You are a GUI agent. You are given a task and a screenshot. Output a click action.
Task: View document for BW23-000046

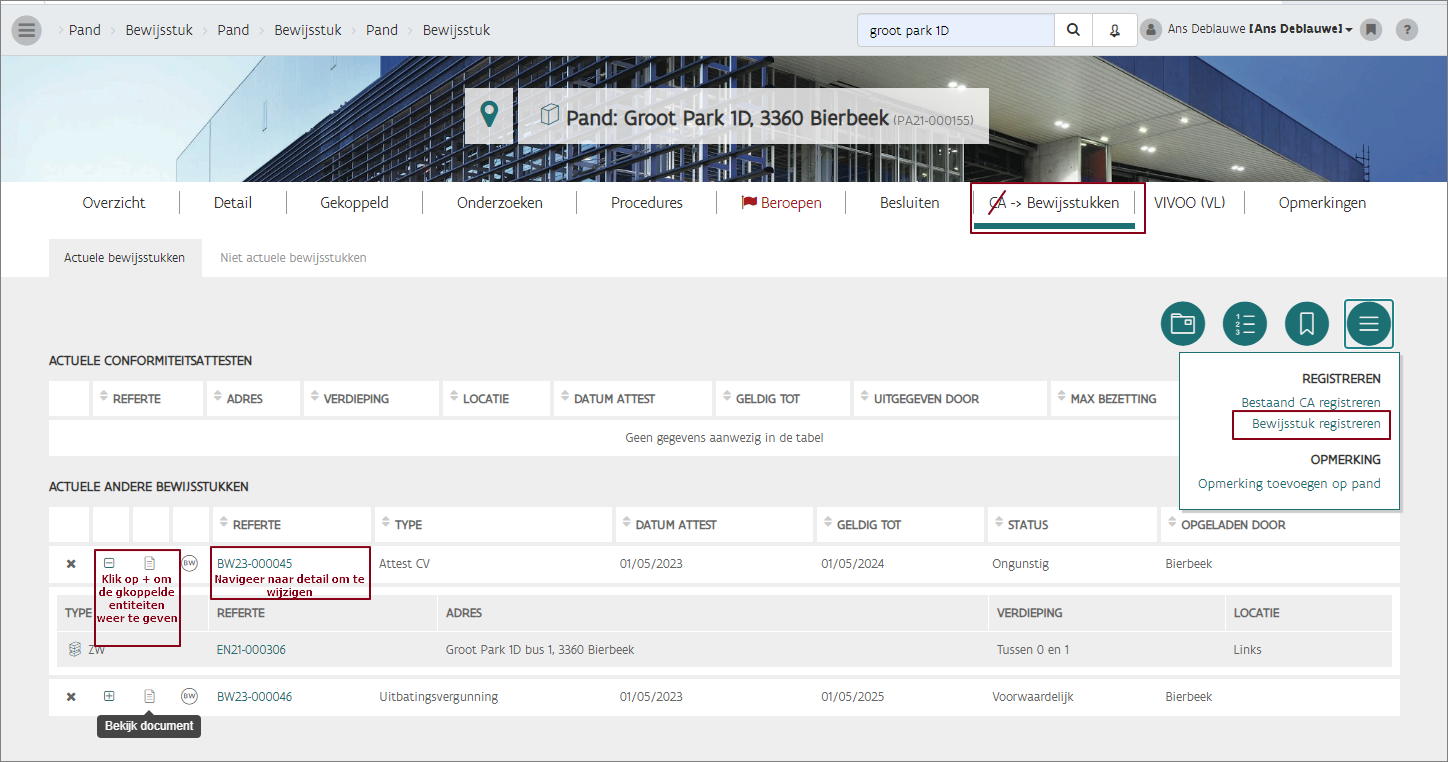tap(150, 696)
